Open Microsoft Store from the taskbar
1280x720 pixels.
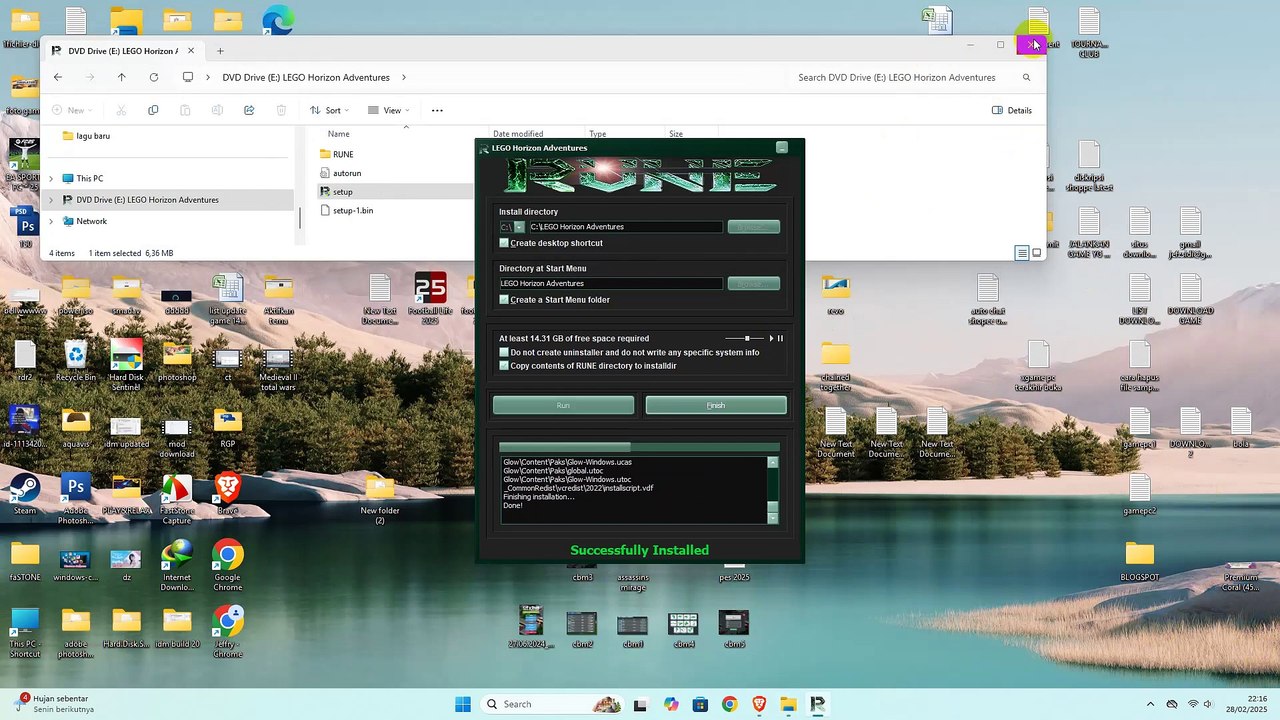(700, 704)
